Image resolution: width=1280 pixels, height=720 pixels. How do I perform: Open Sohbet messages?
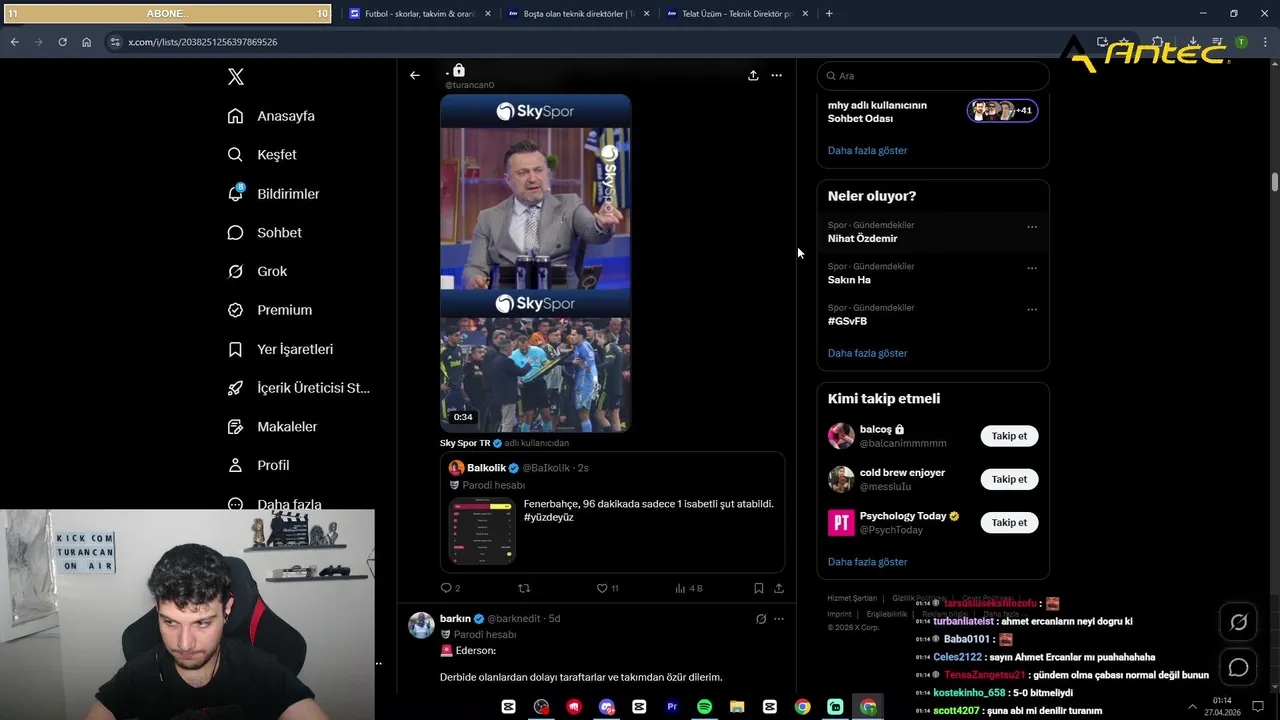click(264, 232)
